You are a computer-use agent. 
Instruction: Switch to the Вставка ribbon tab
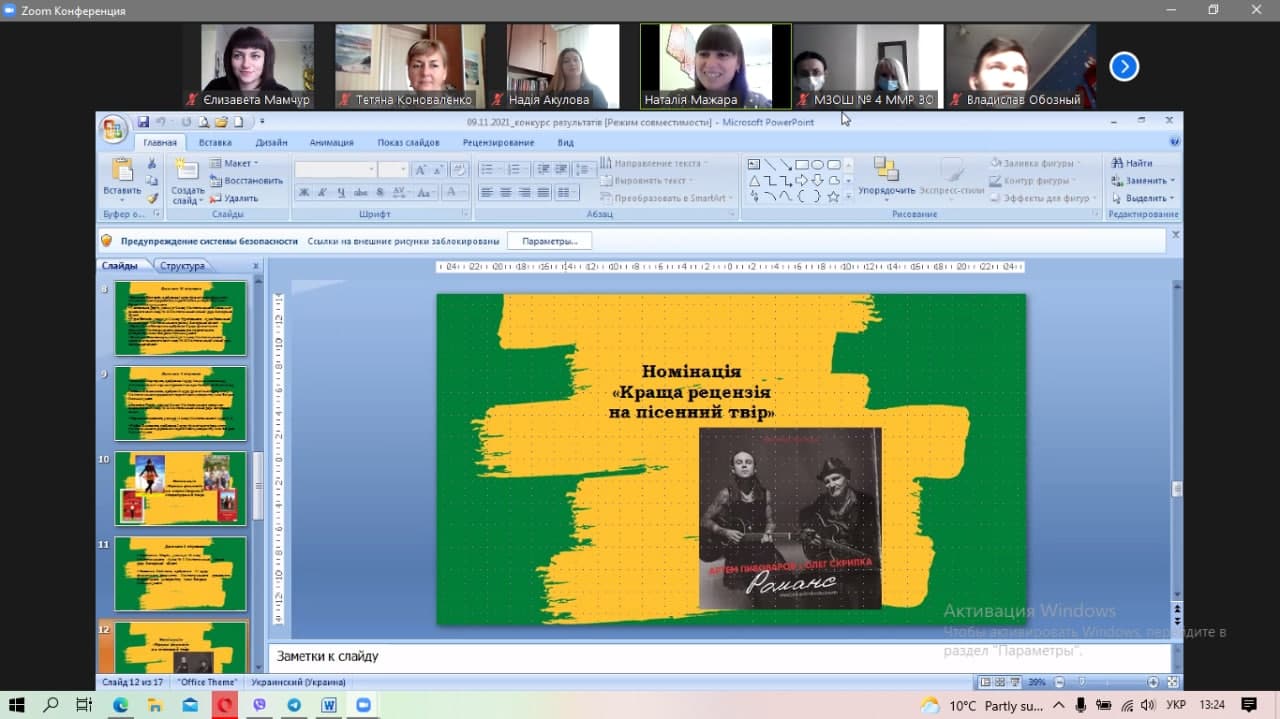[215, 143]
